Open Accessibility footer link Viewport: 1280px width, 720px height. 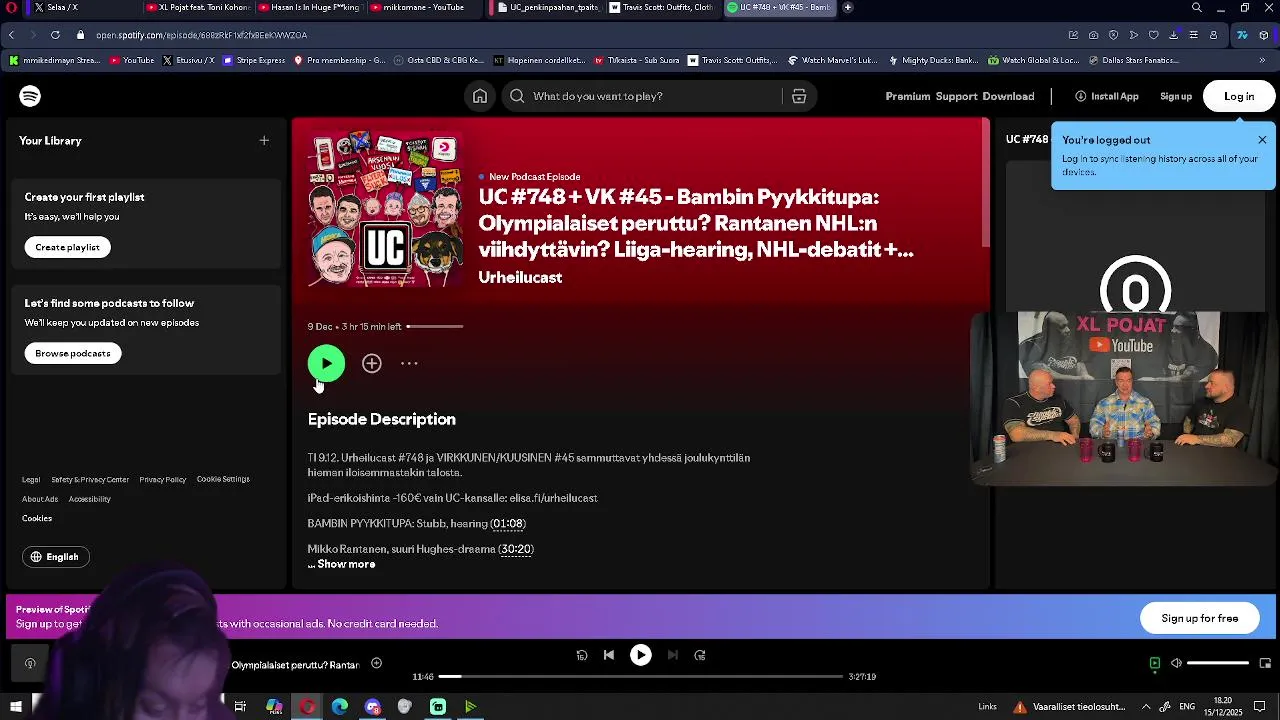point(90,499)
